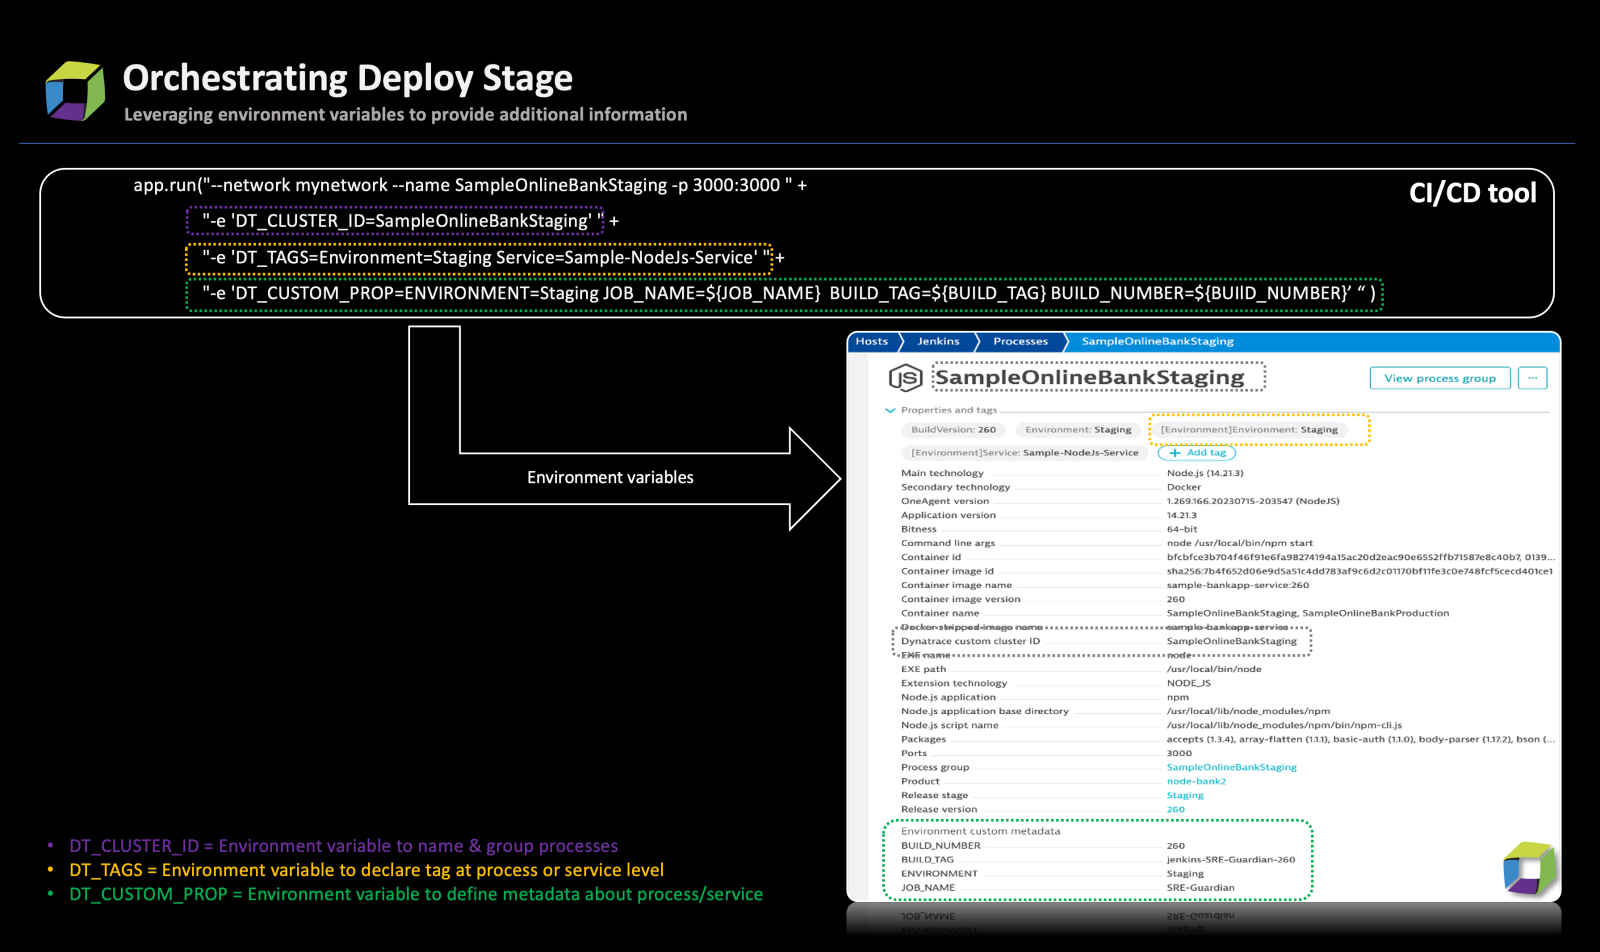
Task: Click the Dynatrace cube logo in the slide header
Action: (74, 88)
